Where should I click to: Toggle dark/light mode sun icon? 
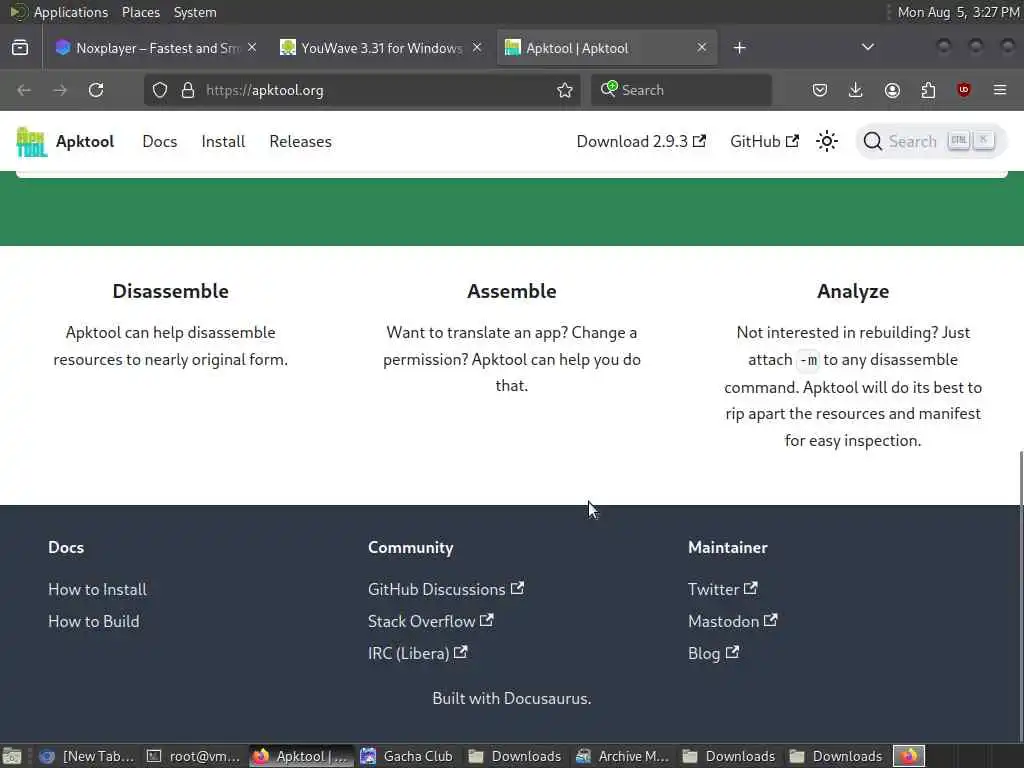point(827,141)
